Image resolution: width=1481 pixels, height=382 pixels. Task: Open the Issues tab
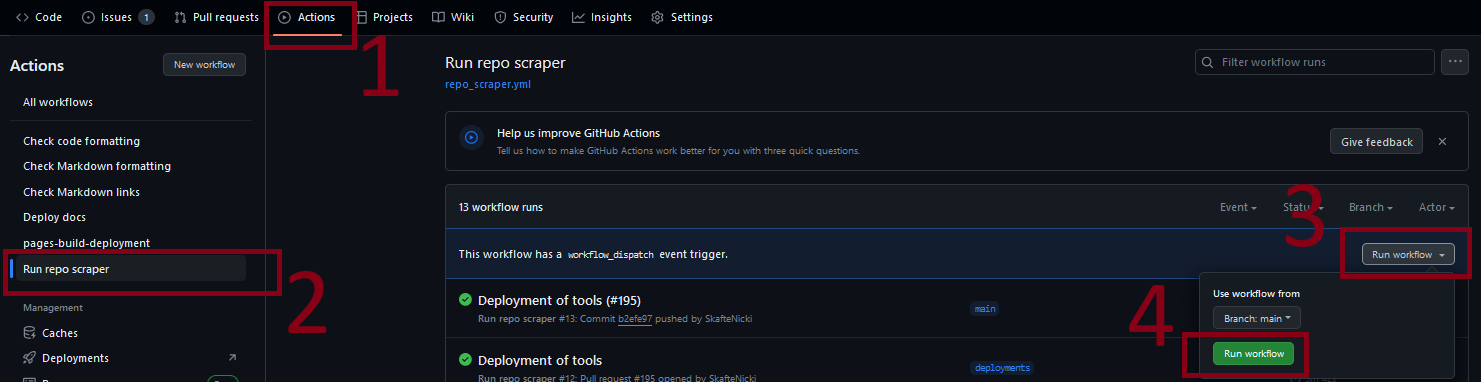pos(118,17)
